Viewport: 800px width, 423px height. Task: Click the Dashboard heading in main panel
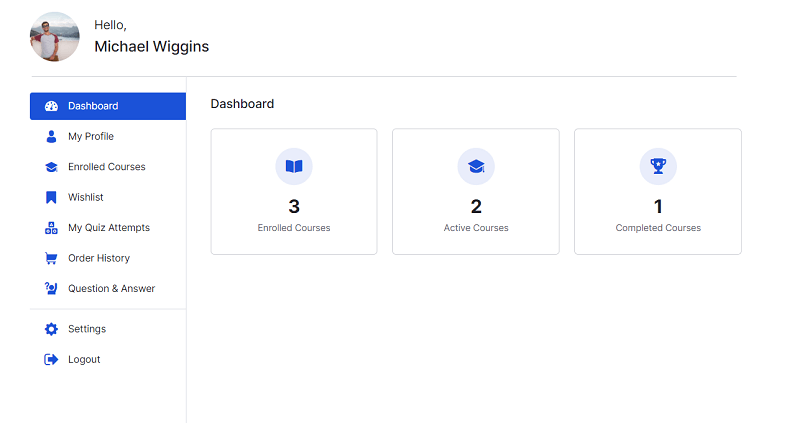click(242, 104)
